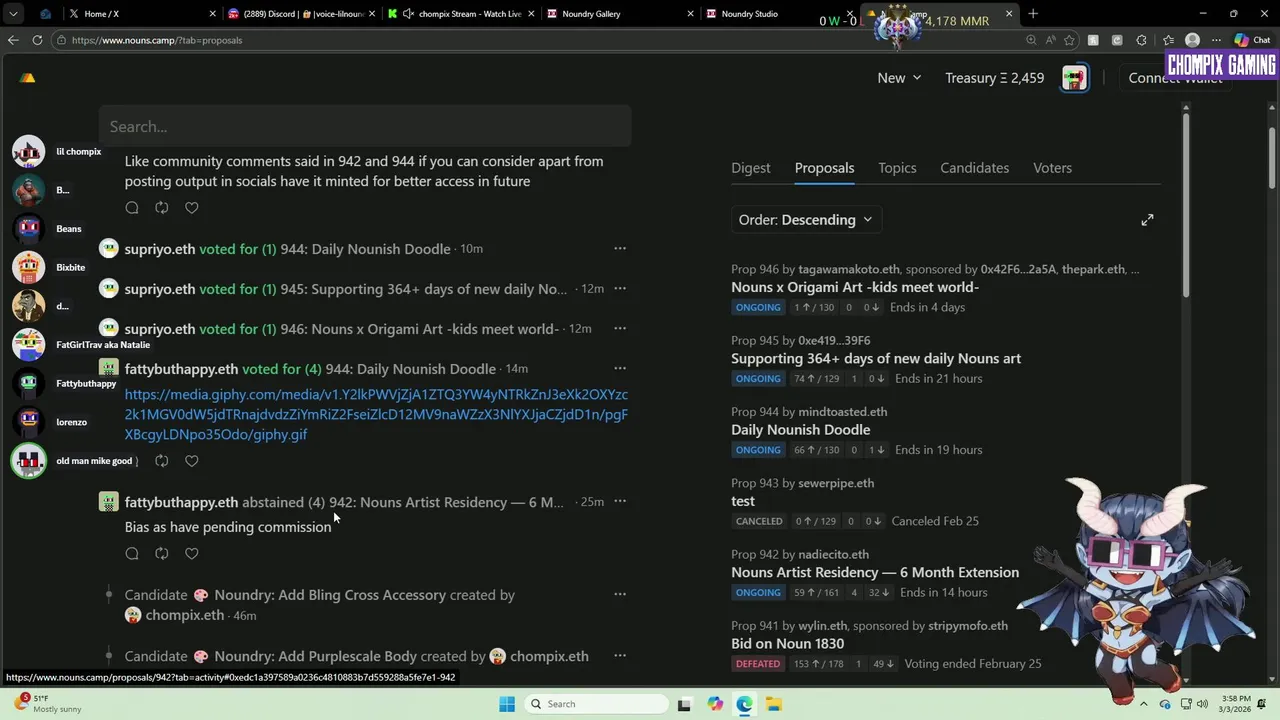Open proposal Nouns x Origami Art -kids meet world-
The height and width of the screenshot is (720, 1280).
855,287
